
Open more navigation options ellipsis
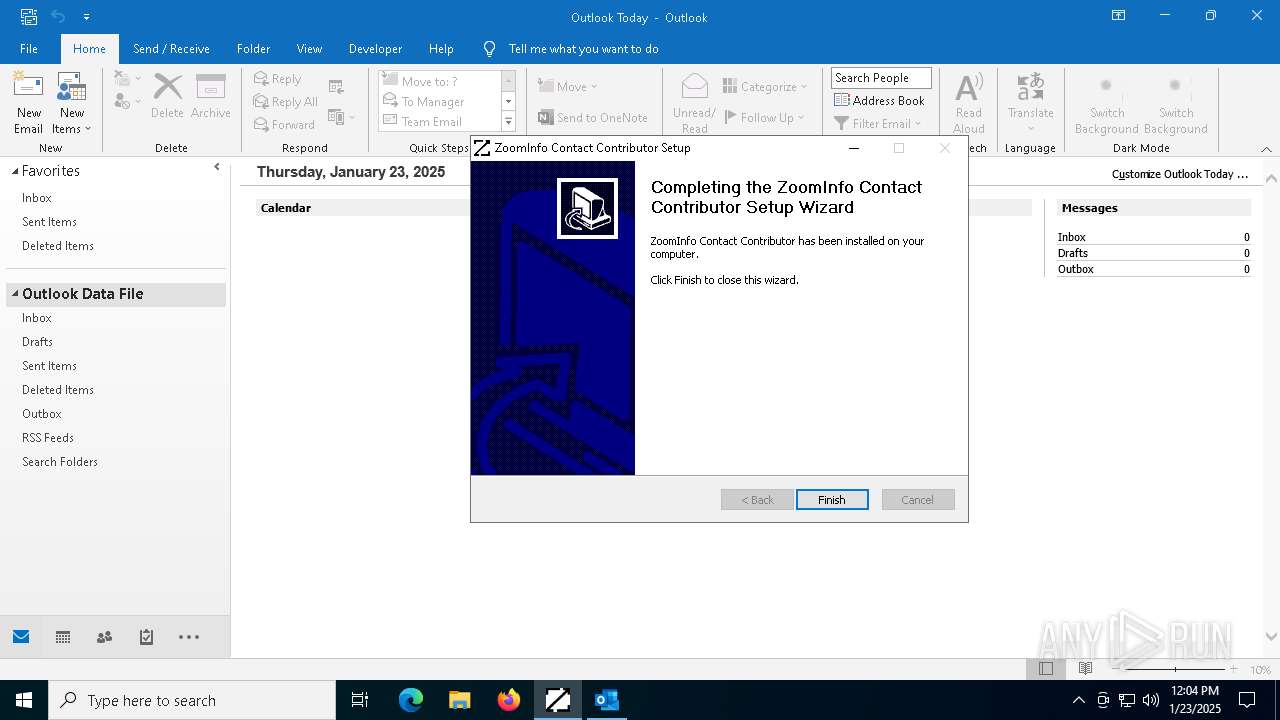click(189, 637)
